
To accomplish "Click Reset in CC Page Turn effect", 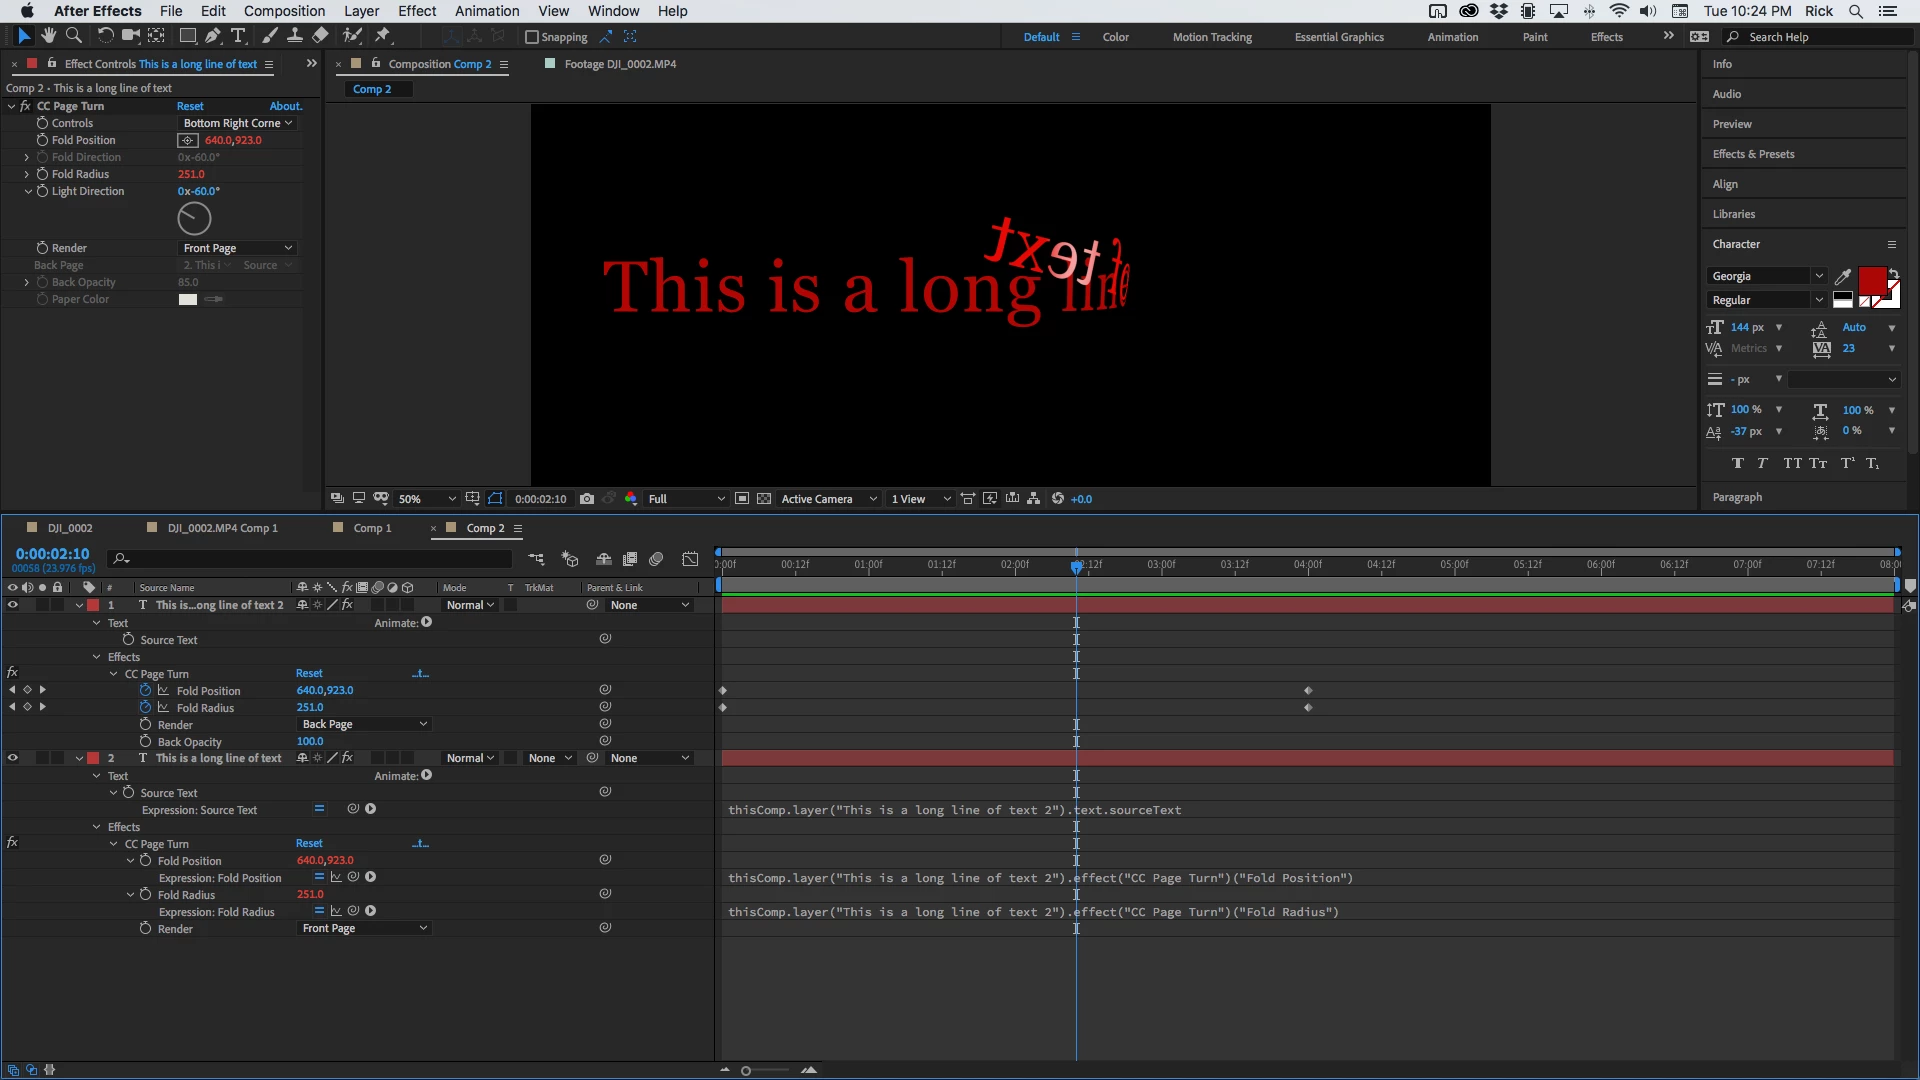I will (x=190, y=106).
